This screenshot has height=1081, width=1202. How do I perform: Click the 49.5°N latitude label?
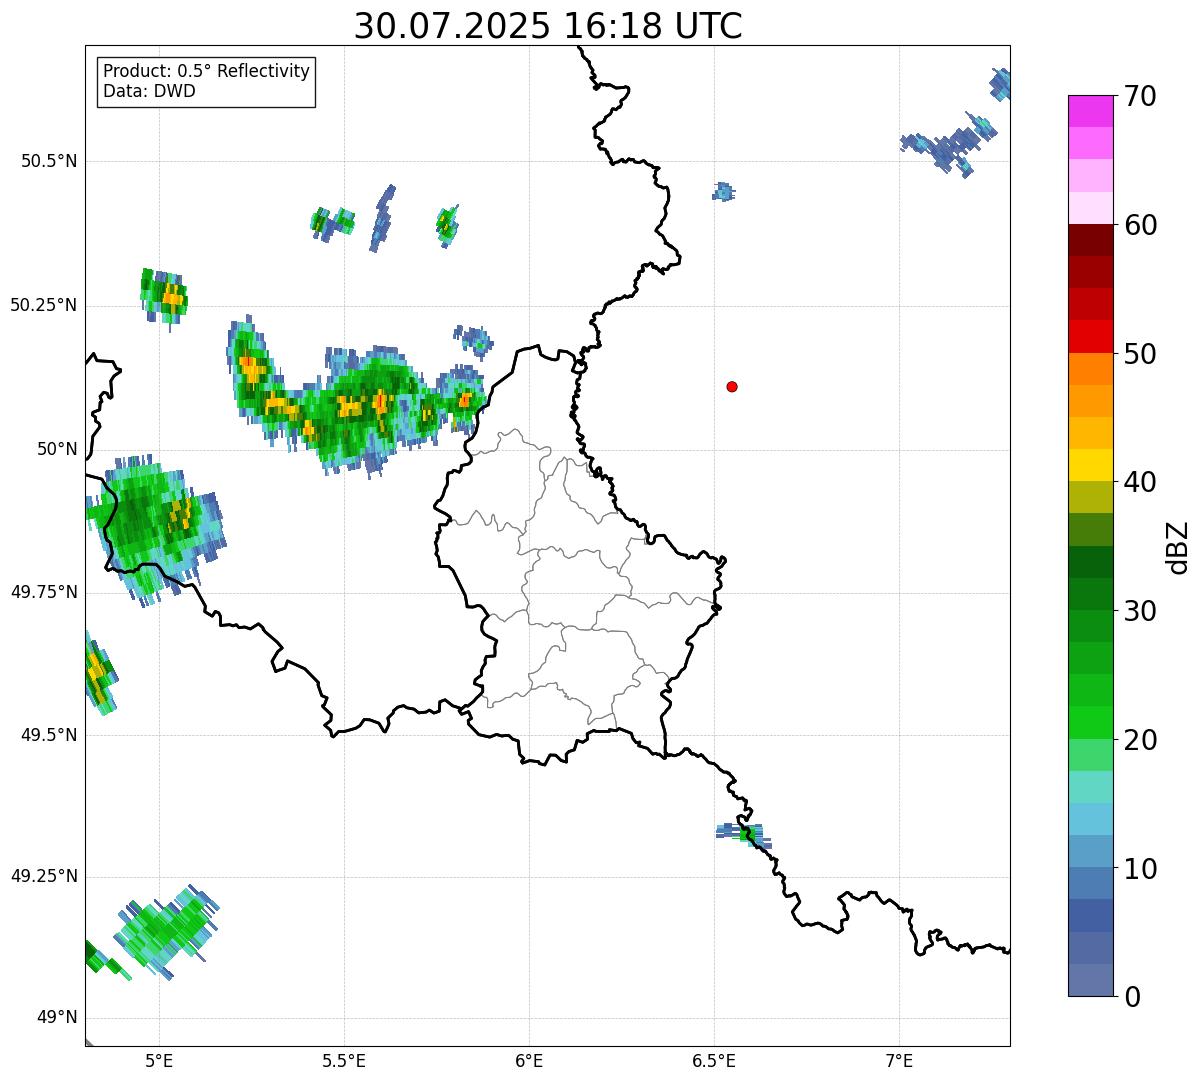(x=49, y=735)
